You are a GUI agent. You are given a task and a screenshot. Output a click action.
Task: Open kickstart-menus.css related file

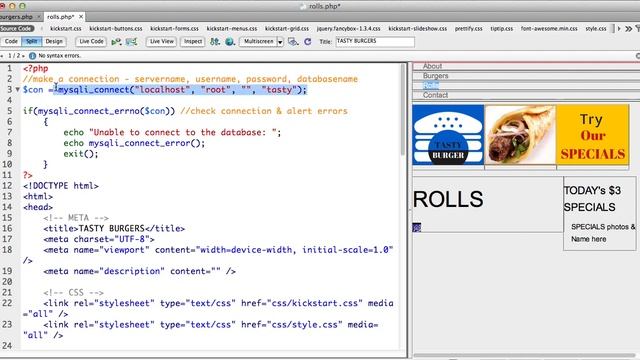click(x=231, y=29)
